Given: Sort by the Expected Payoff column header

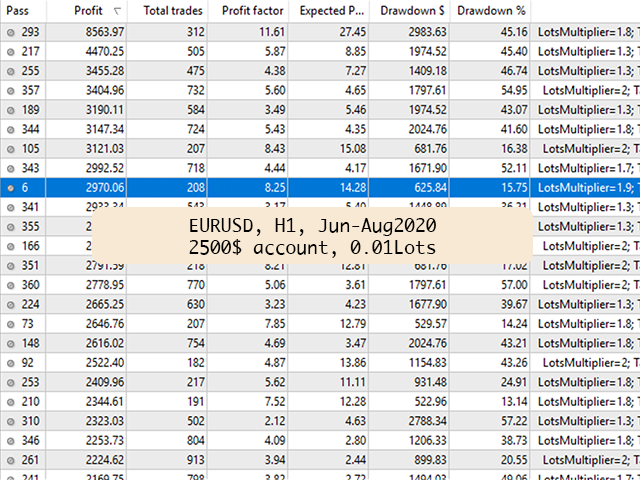Looking at the screenshot, I should click(329, 11).
